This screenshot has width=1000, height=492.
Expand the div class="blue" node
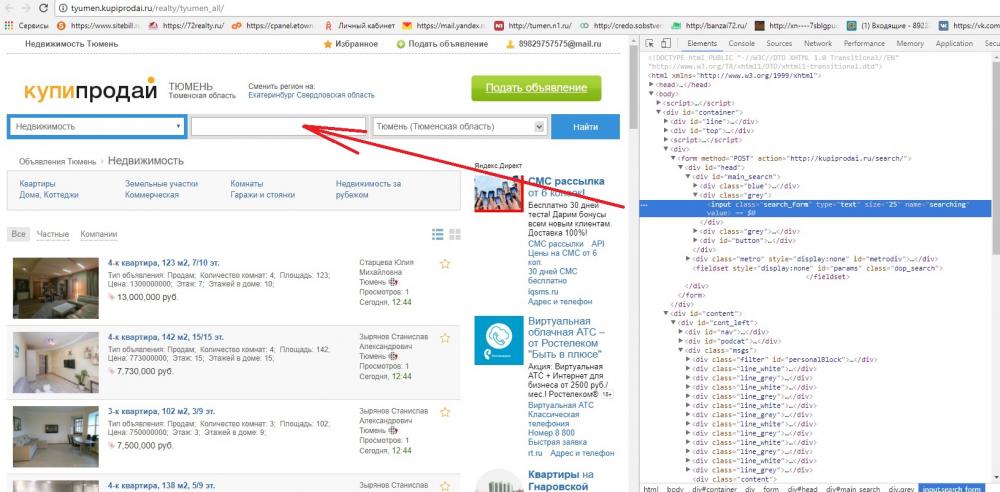click(x=696, y=186)
